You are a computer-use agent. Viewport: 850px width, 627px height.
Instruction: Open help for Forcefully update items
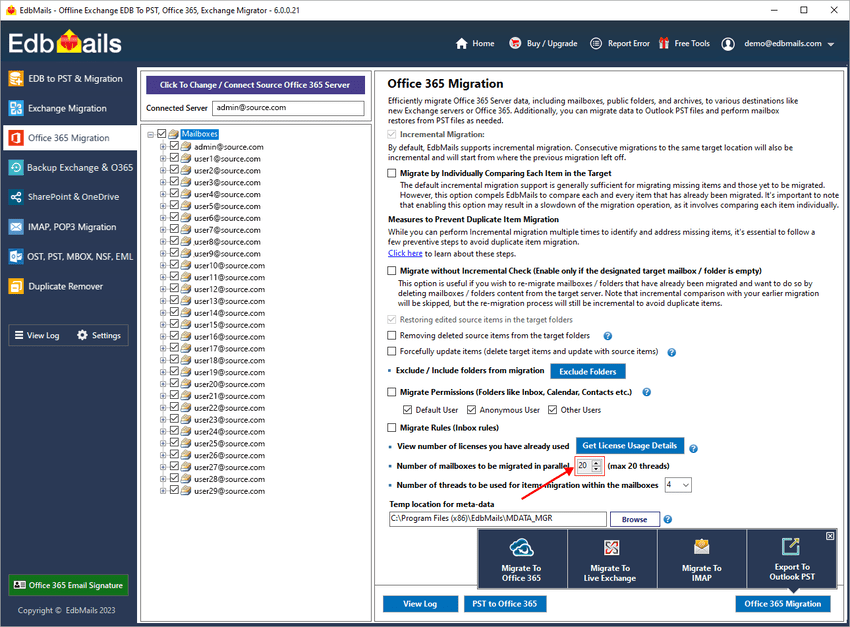click(x=672, y=352)
